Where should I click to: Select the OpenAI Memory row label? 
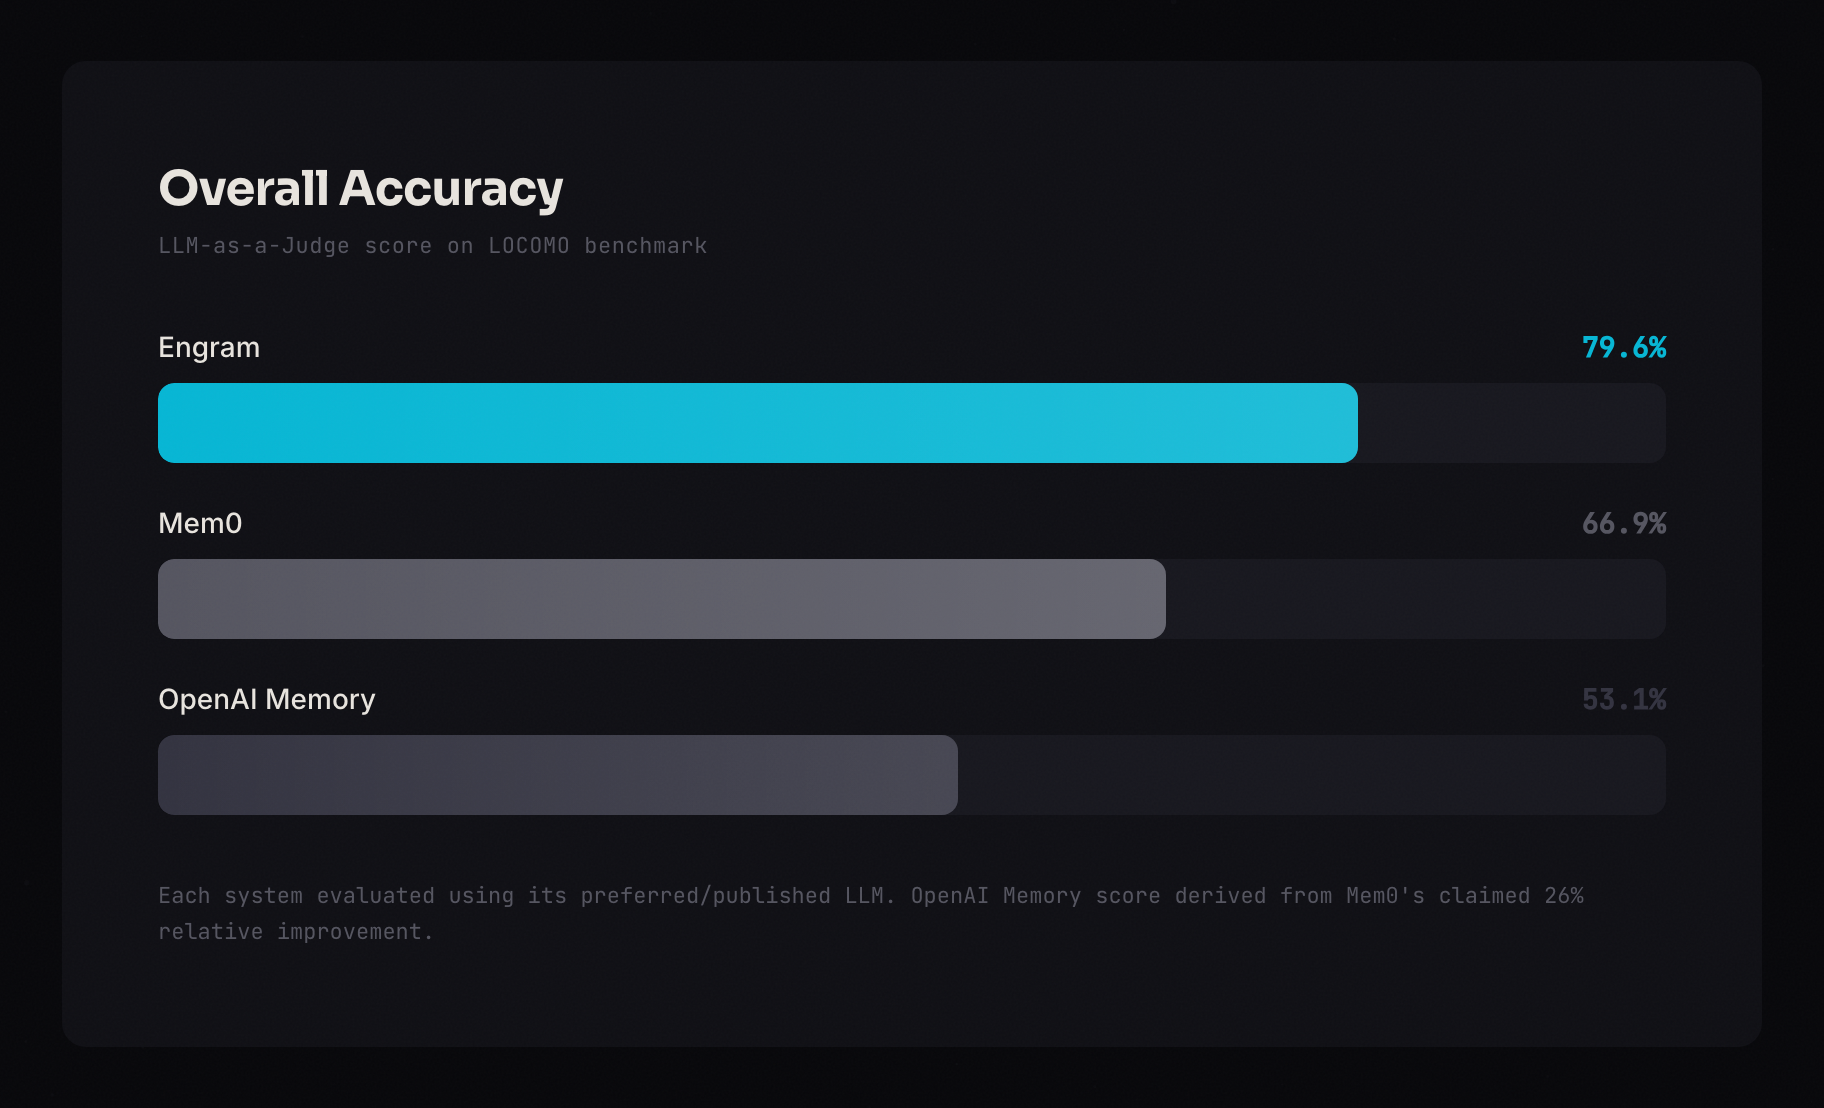267,699
